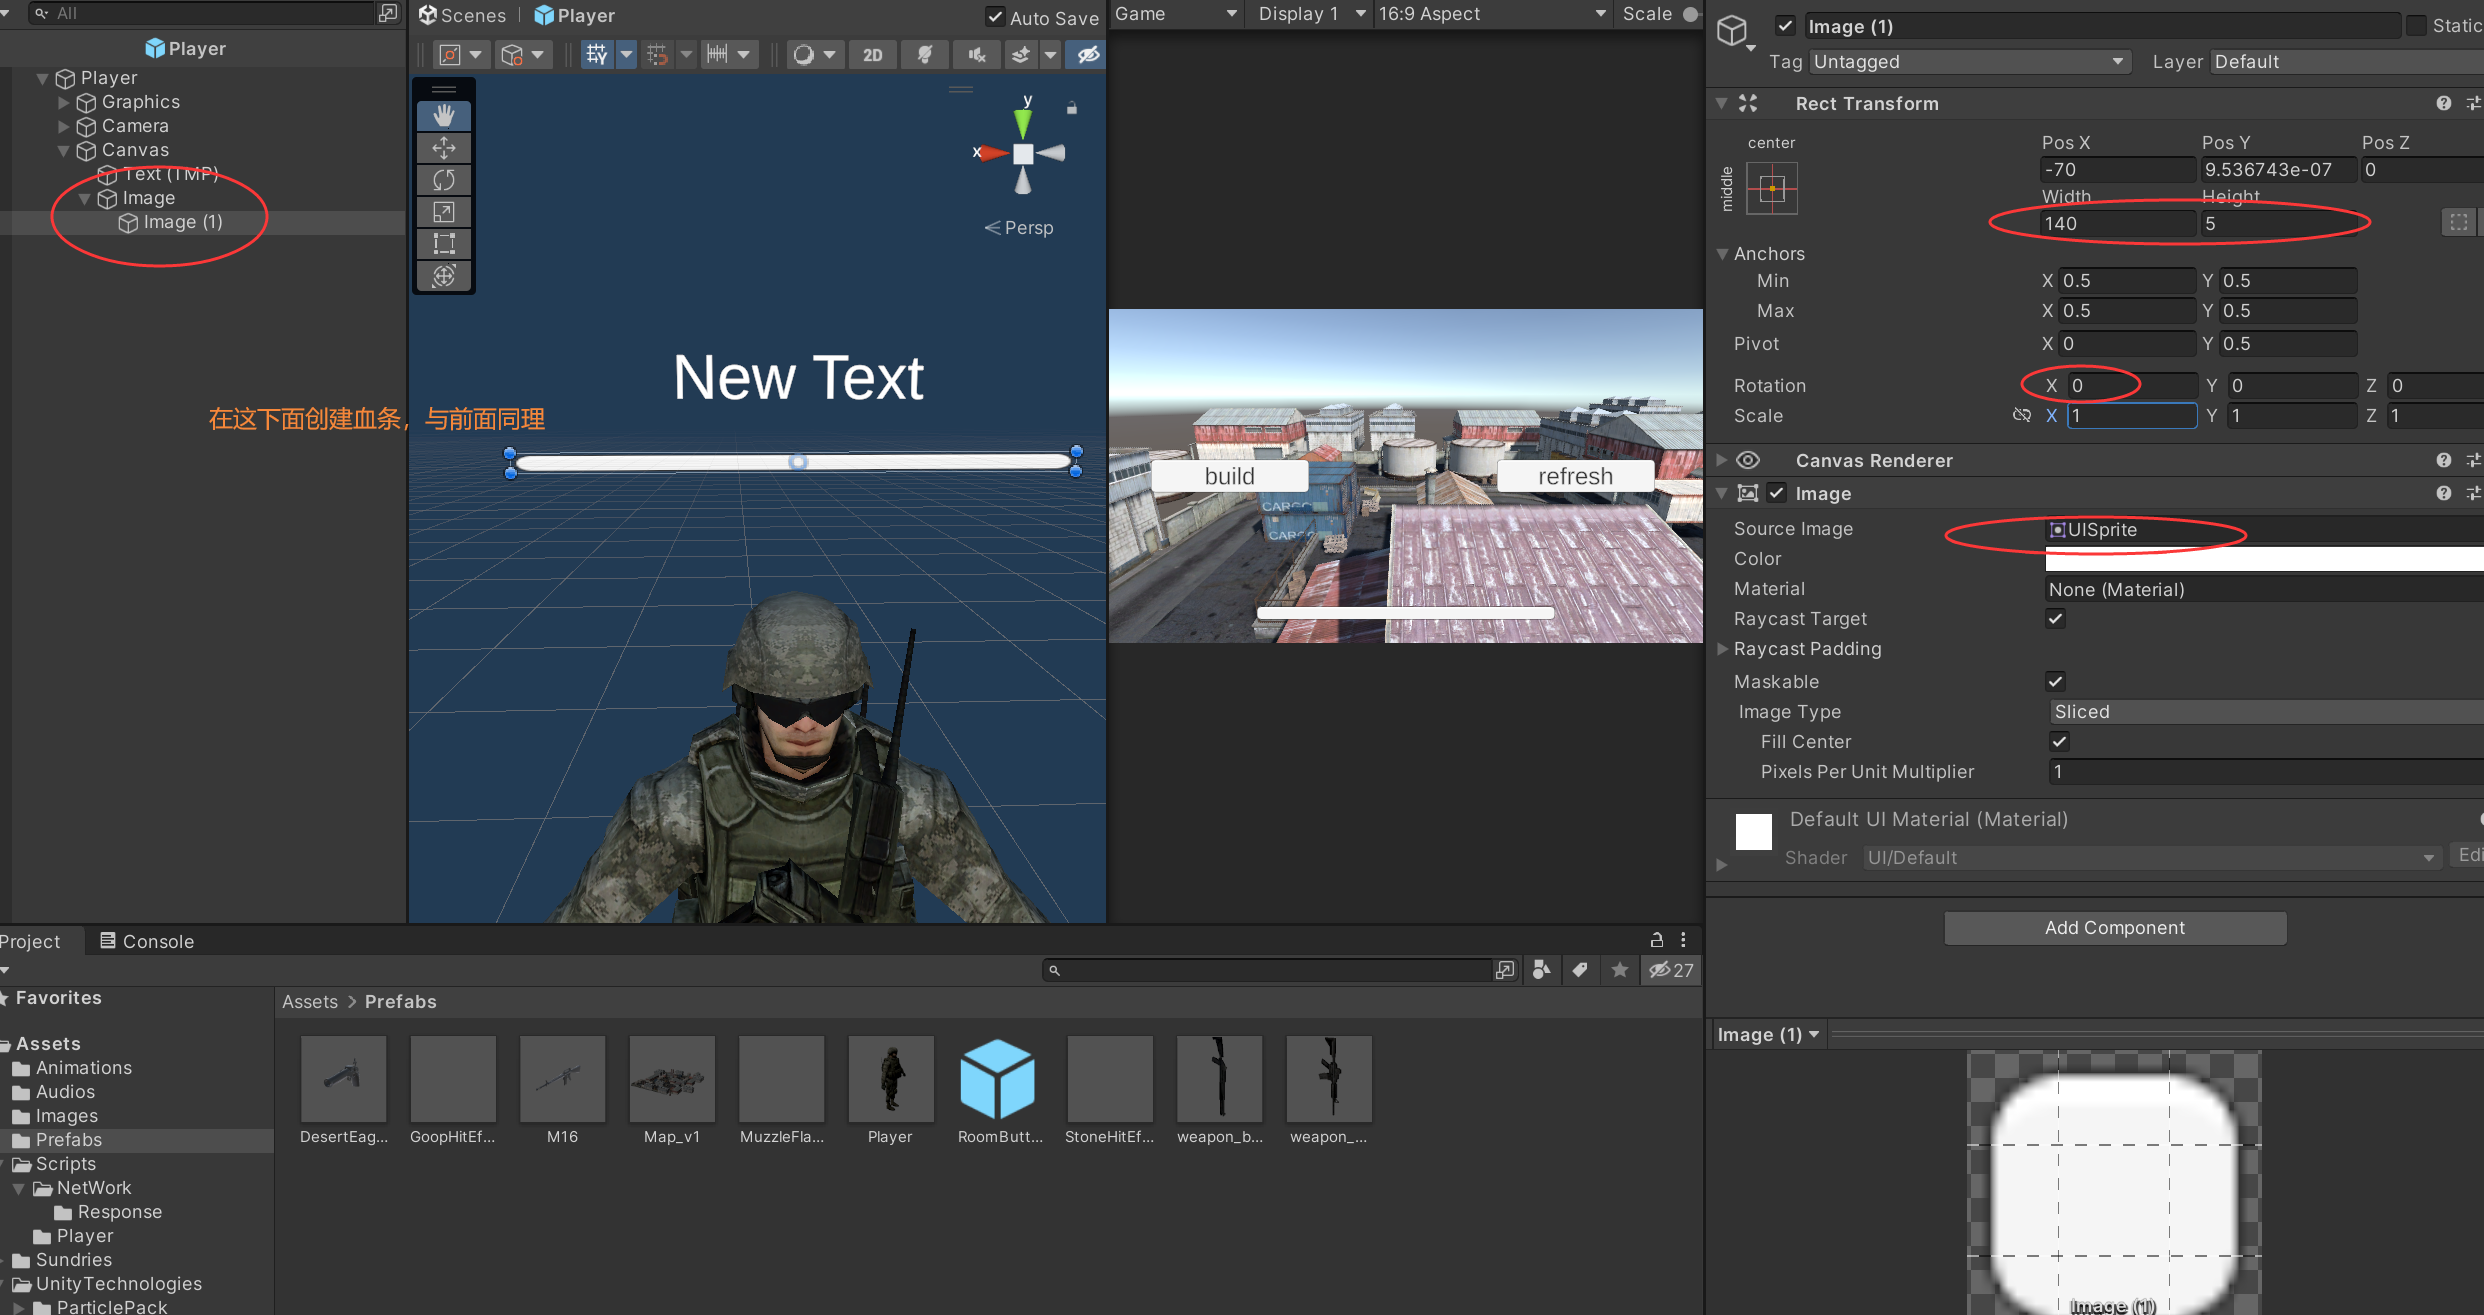The height and width of the screenshot is (1315, 2484).
Task: Uncheck the Maskable checkbox
Action: (2056, 681)
